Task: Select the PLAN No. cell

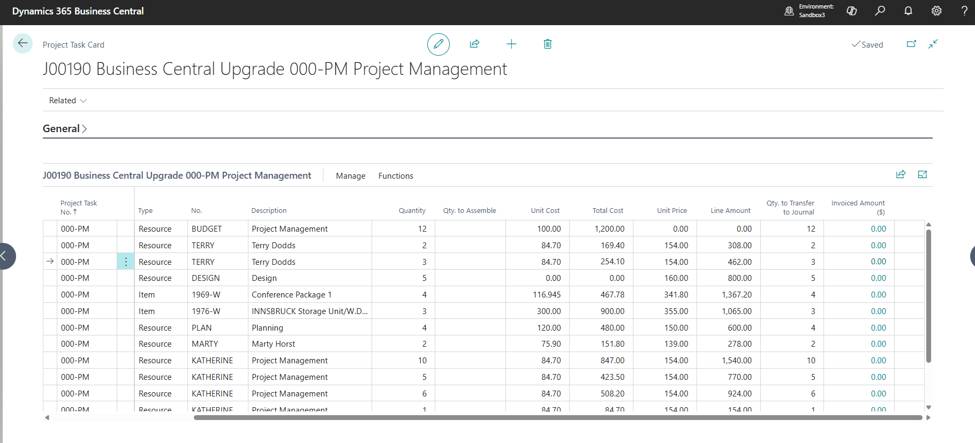Action: (x=218, y=328)
